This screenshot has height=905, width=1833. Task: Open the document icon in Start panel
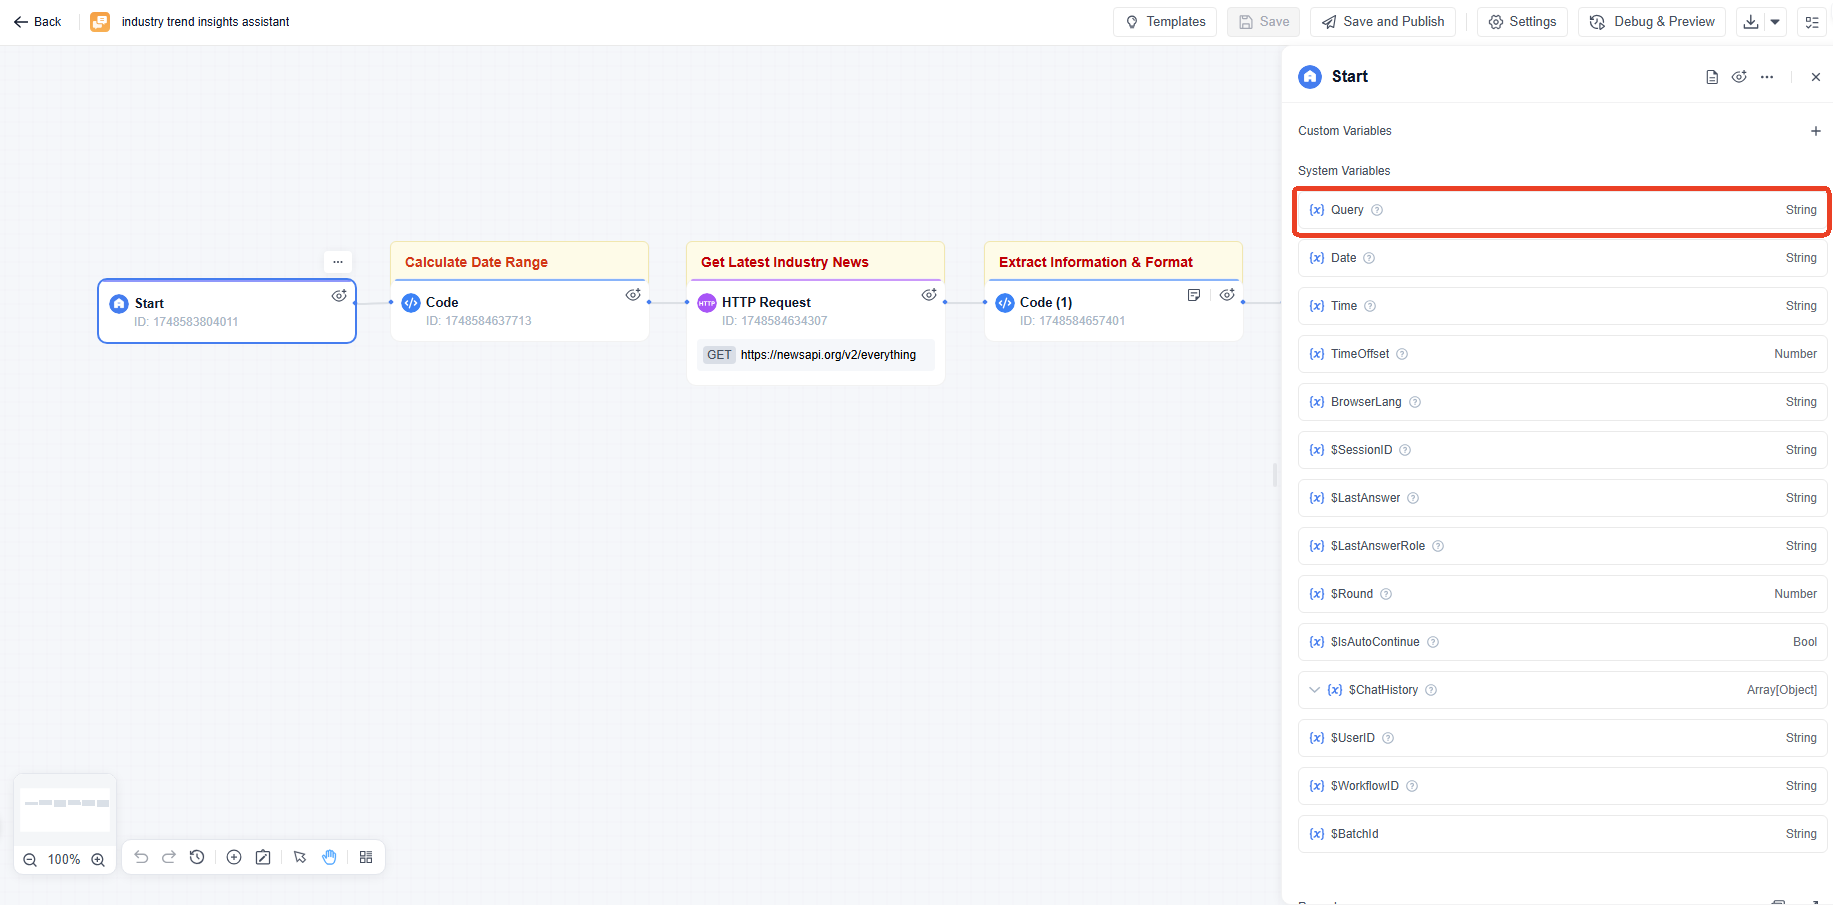(1712, 77)
